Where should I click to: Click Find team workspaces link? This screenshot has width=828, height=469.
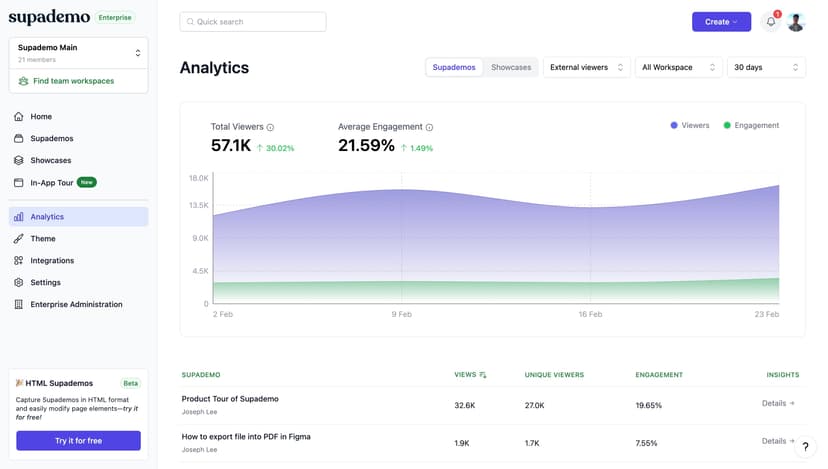(73, 81)
